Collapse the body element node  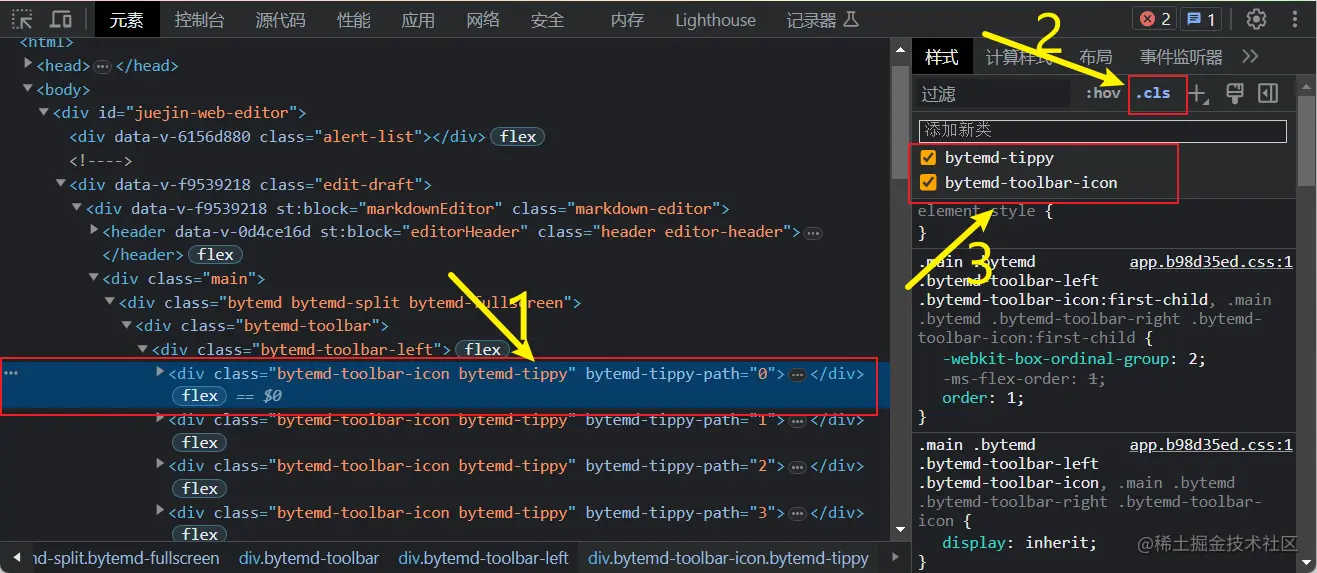click(x=28, y=89)
